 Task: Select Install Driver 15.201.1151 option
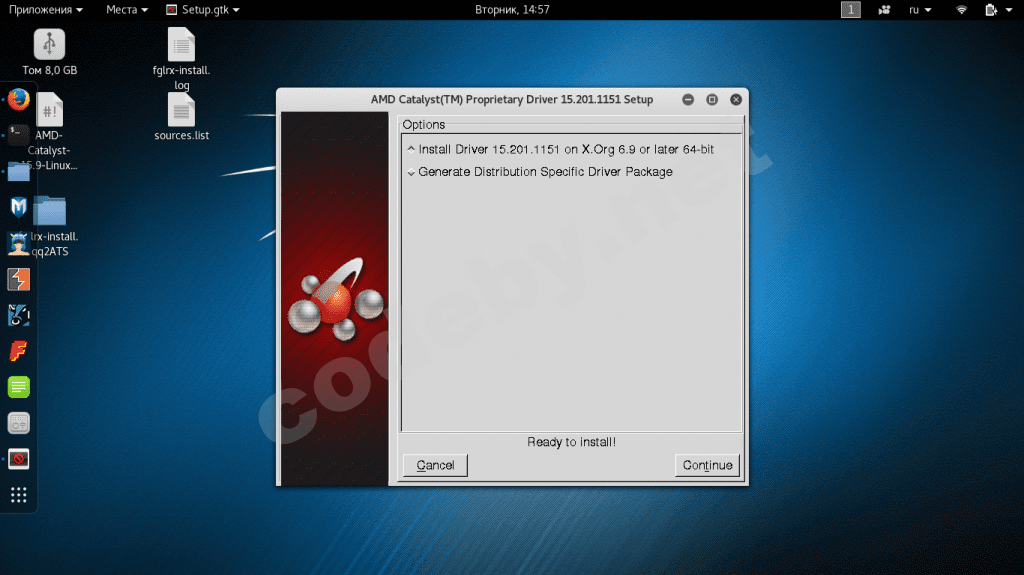pyautogui.click(x=566, y=149)
